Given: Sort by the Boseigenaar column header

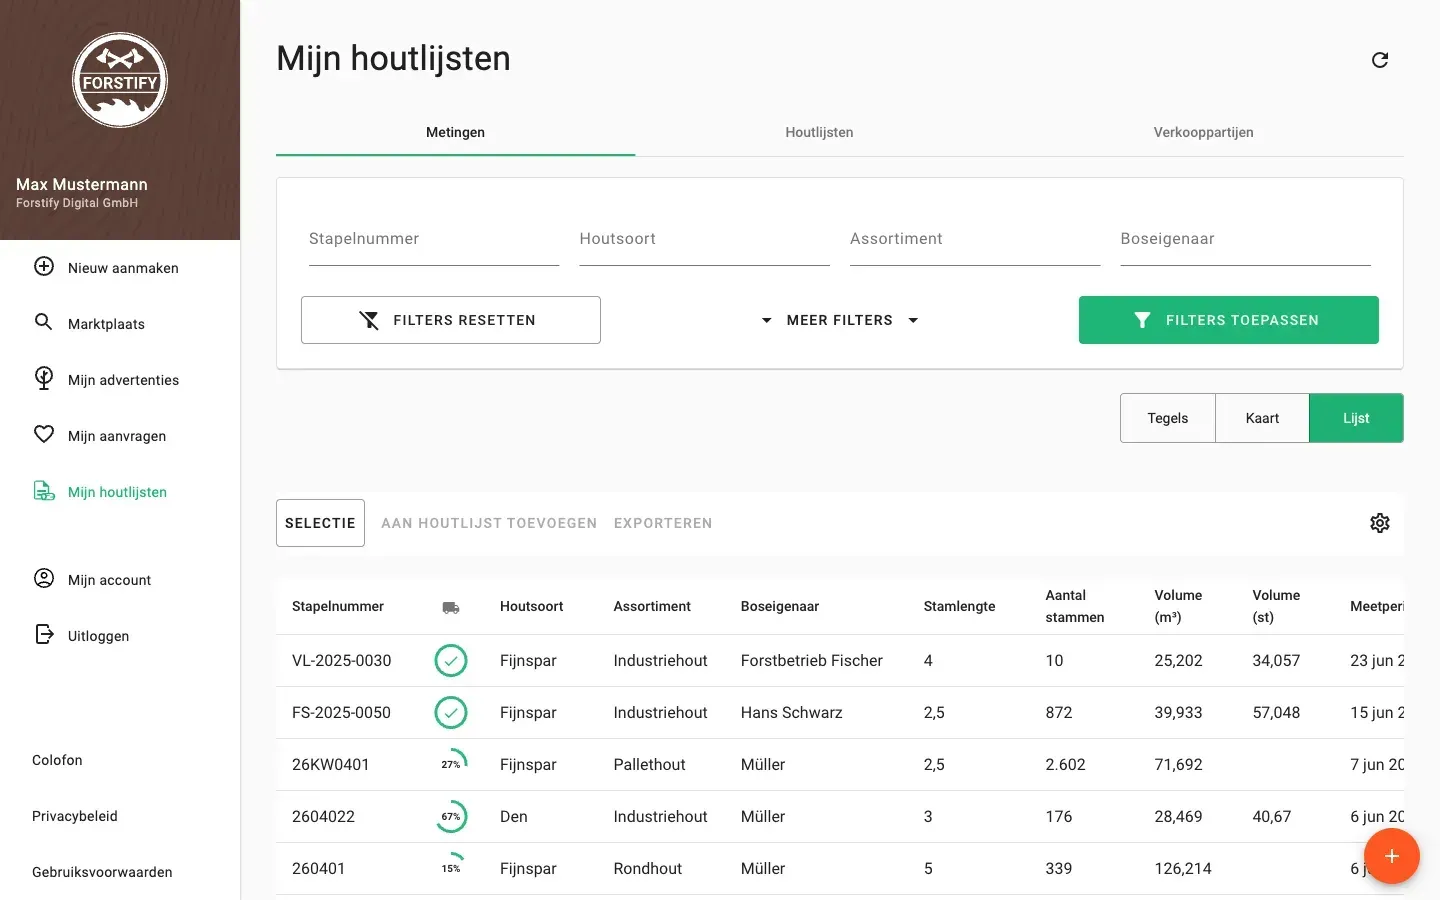Looking at the screenshot, I should point(780,606).
